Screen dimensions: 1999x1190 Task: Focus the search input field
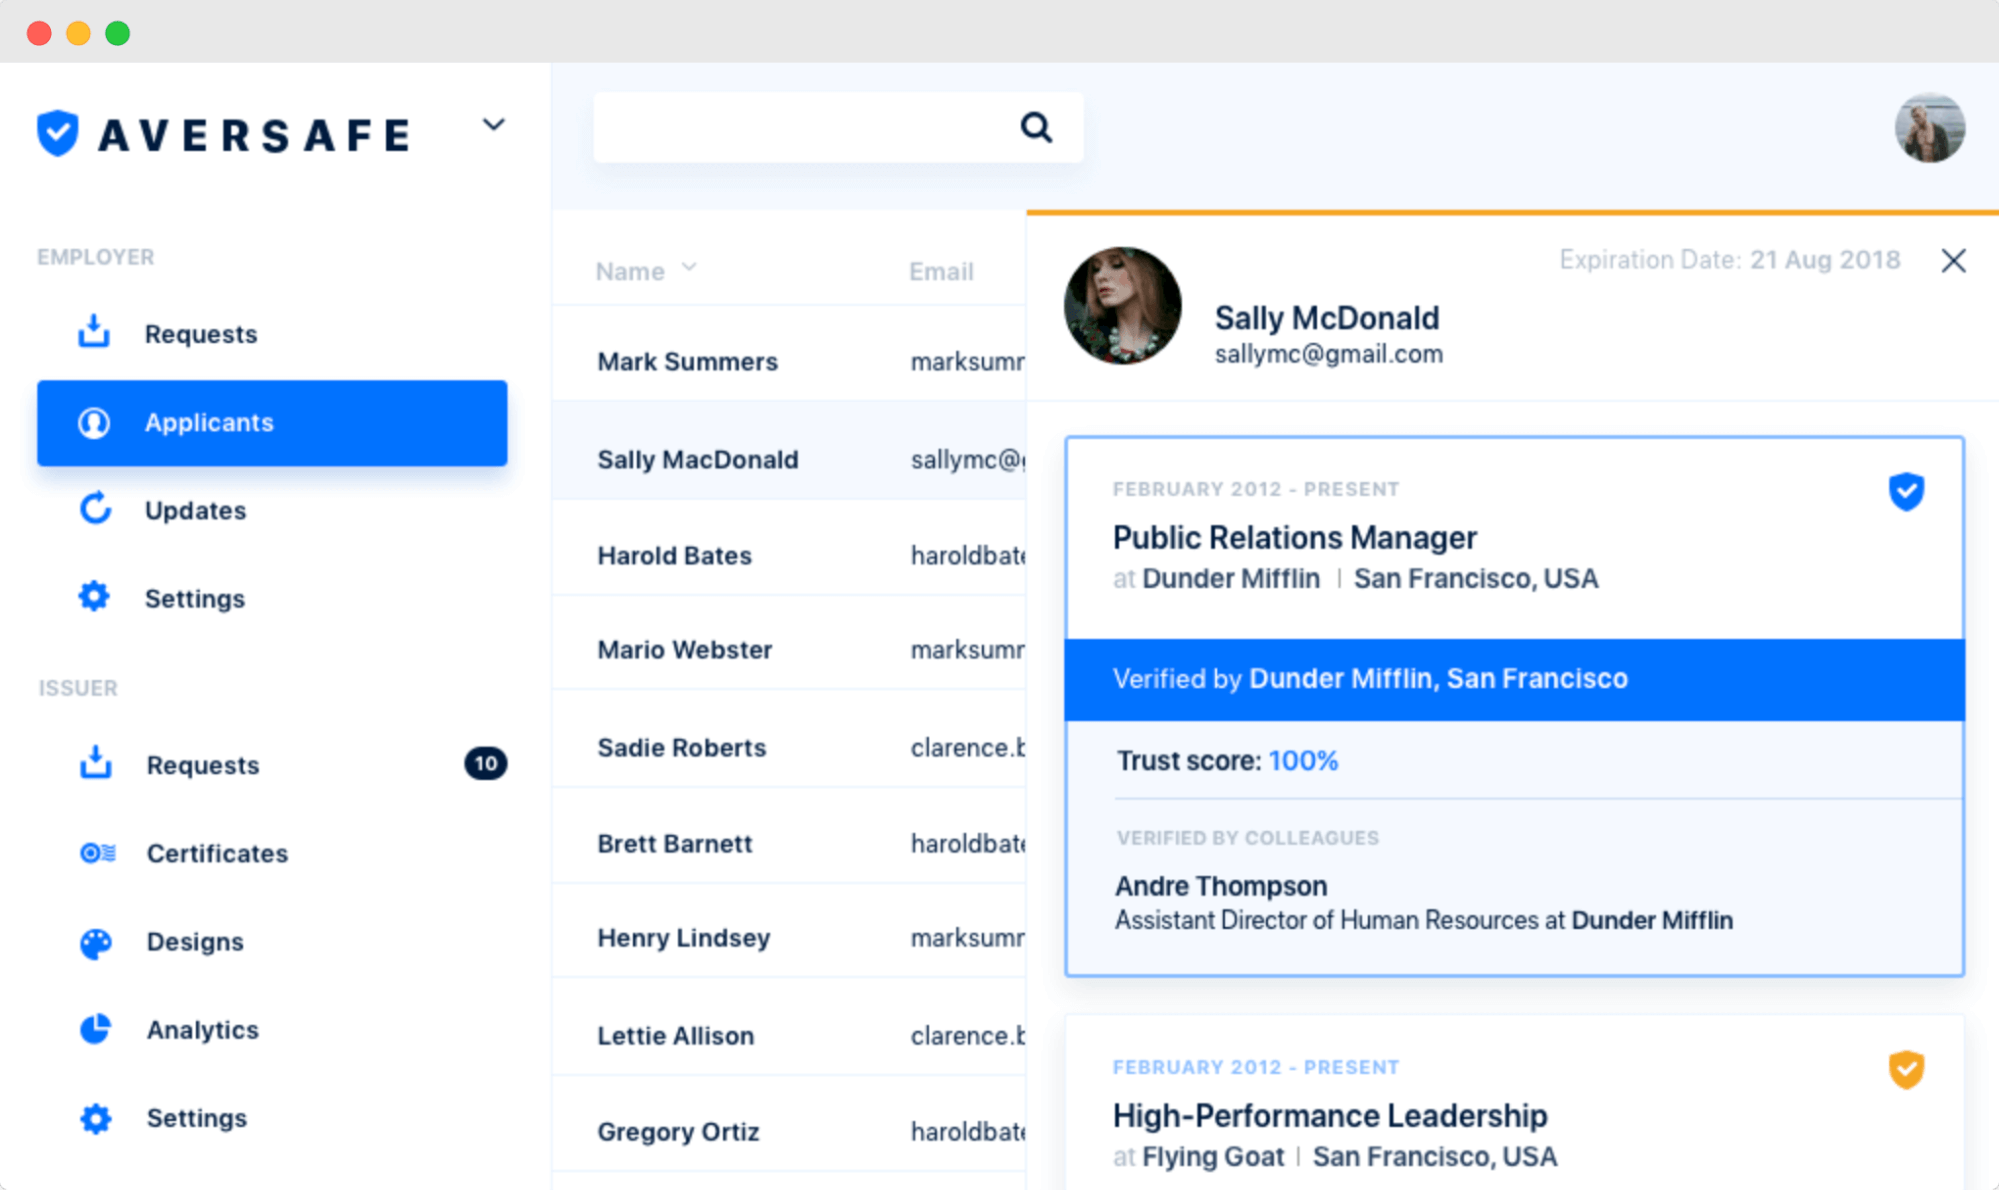pos(838,127)
